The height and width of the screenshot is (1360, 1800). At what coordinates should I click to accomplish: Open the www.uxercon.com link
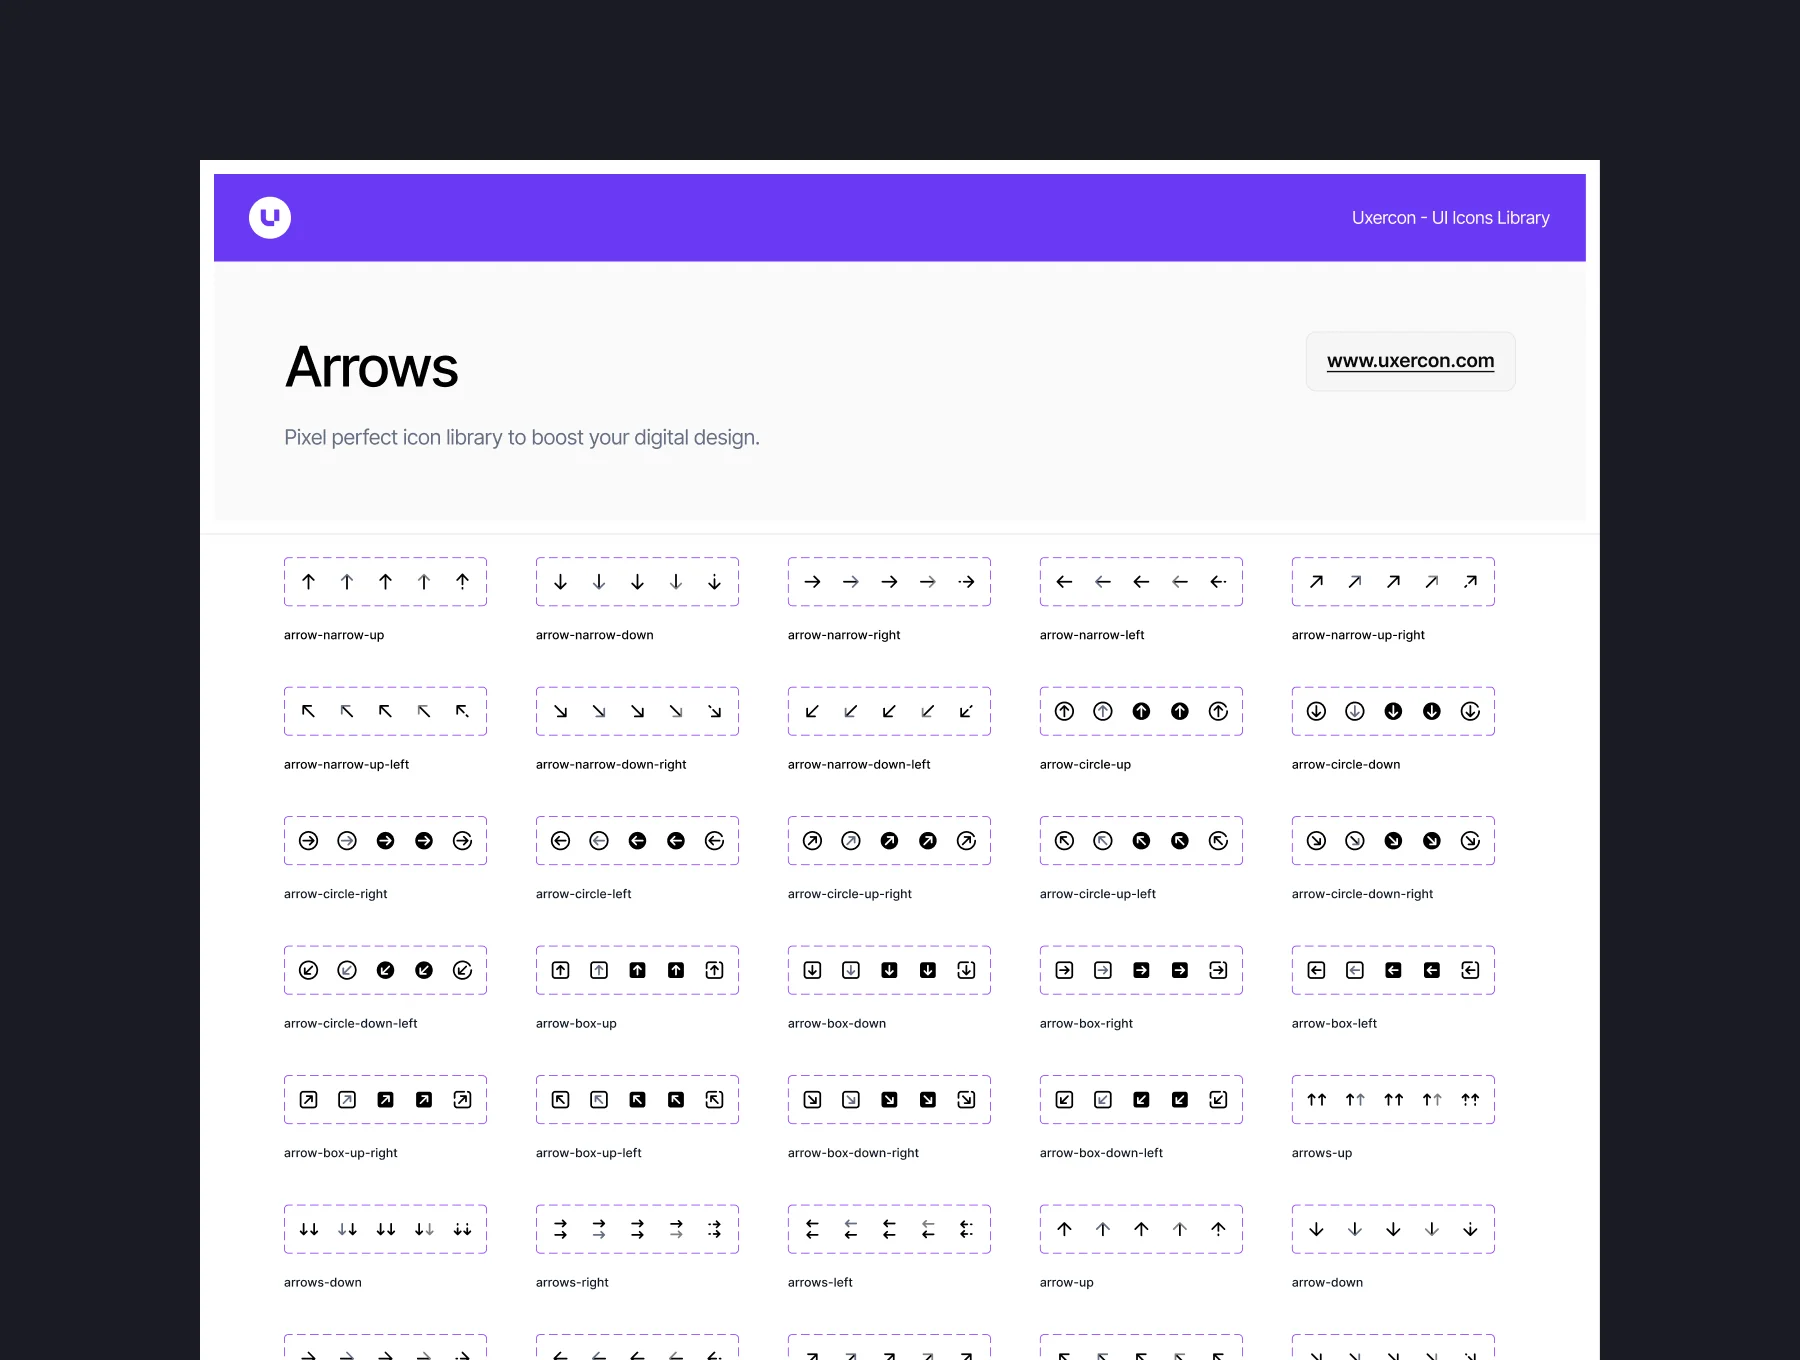[x=1410, y=361]
